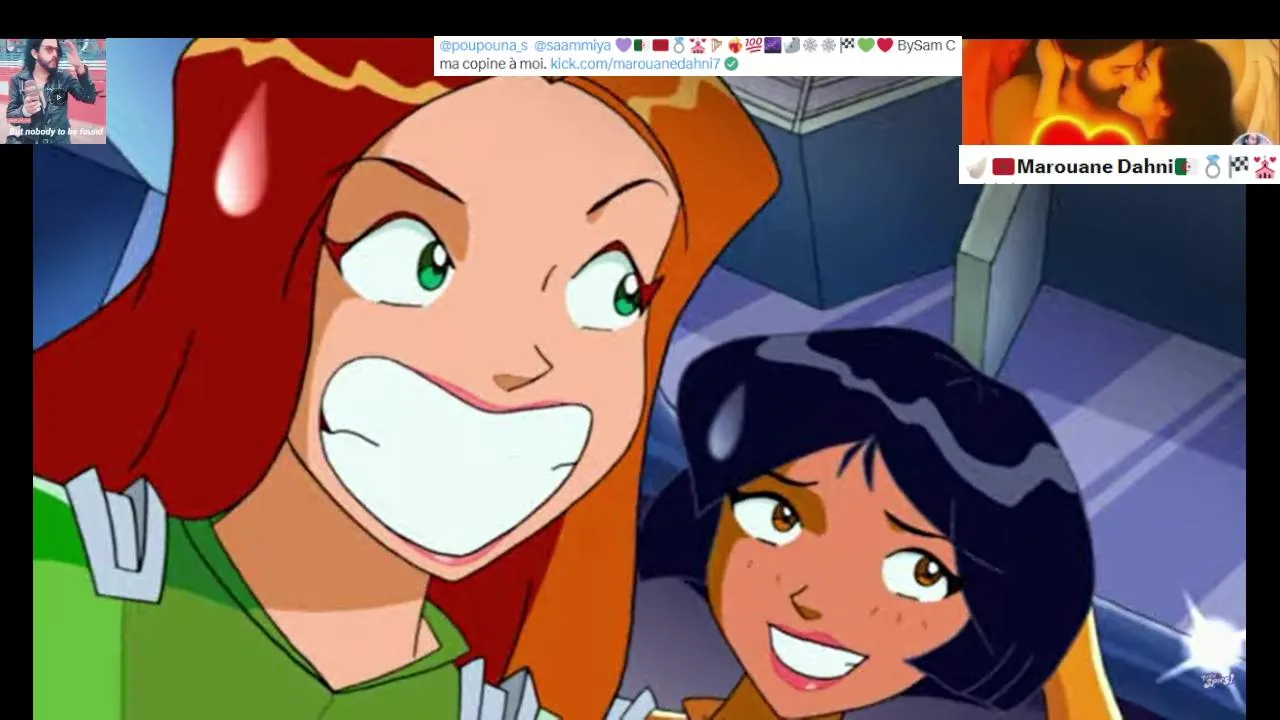Screen dimensions: 1280x720
Task: Click the "BySam C" text in the banner
Action: tap(926, 46)
